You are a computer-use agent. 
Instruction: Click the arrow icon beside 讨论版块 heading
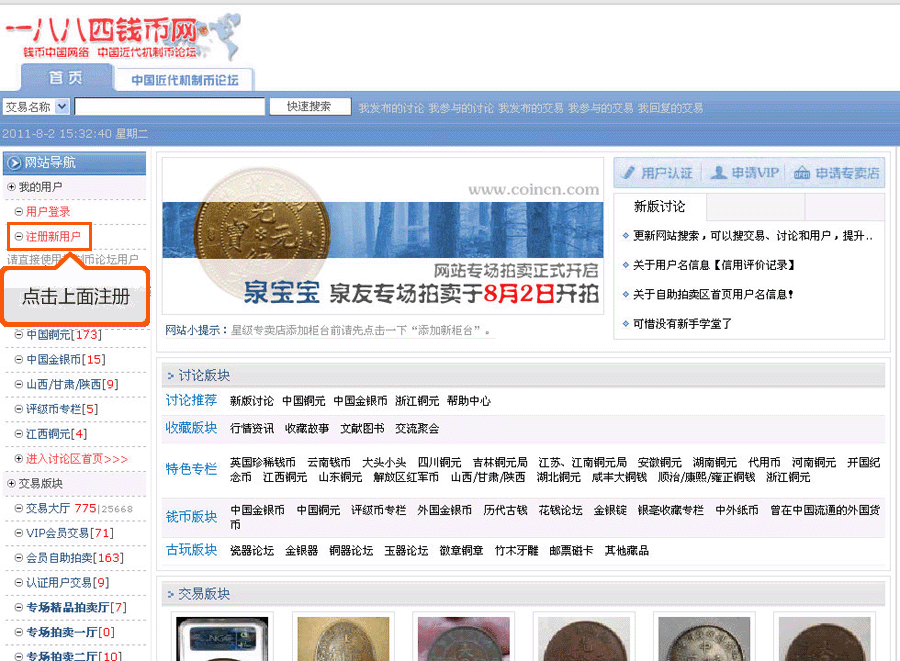tap(171, 375)
